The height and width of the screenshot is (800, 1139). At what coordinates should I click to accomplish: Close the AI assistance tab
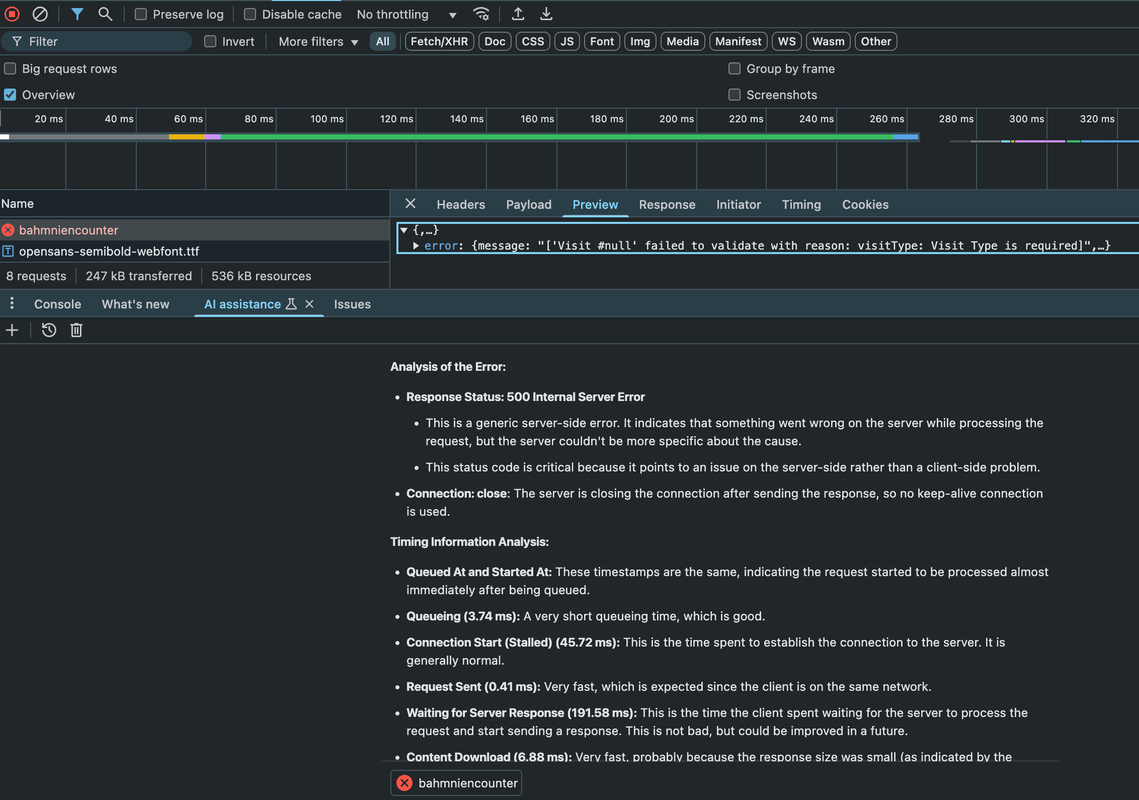[x=309, y=304]
